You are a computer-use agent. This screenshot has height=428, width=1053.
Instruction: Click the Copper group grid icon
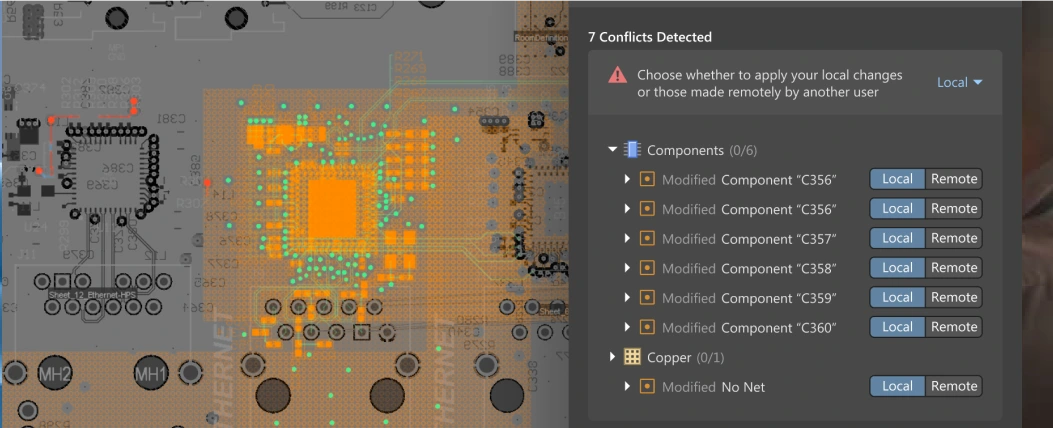pos(632,357)
